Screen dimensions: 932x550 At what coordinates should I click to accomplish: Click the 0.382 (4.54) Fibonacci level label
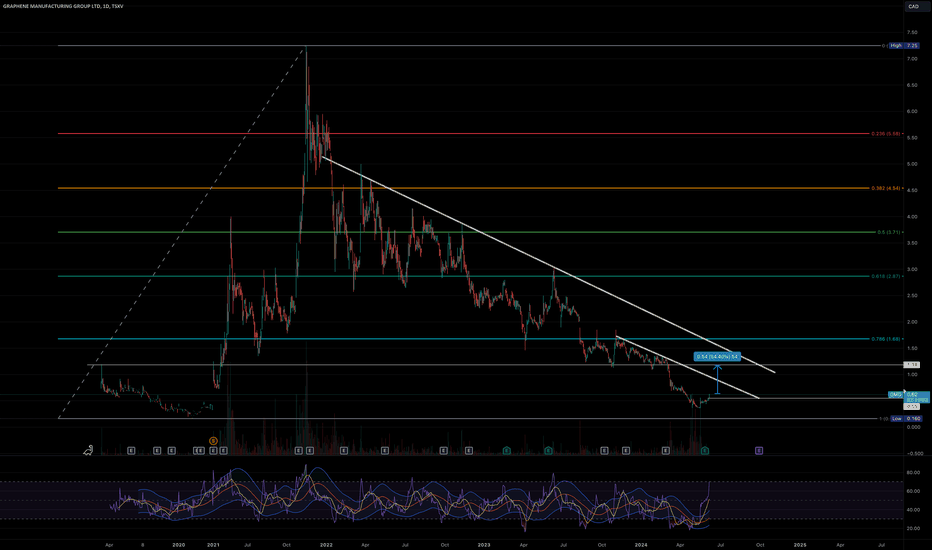click(886, 188)
